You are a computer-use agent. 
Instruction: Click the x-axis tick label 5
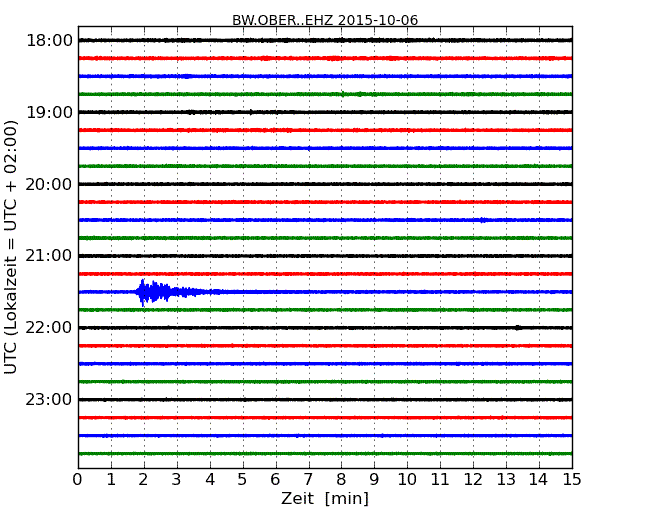coord(243,480)
